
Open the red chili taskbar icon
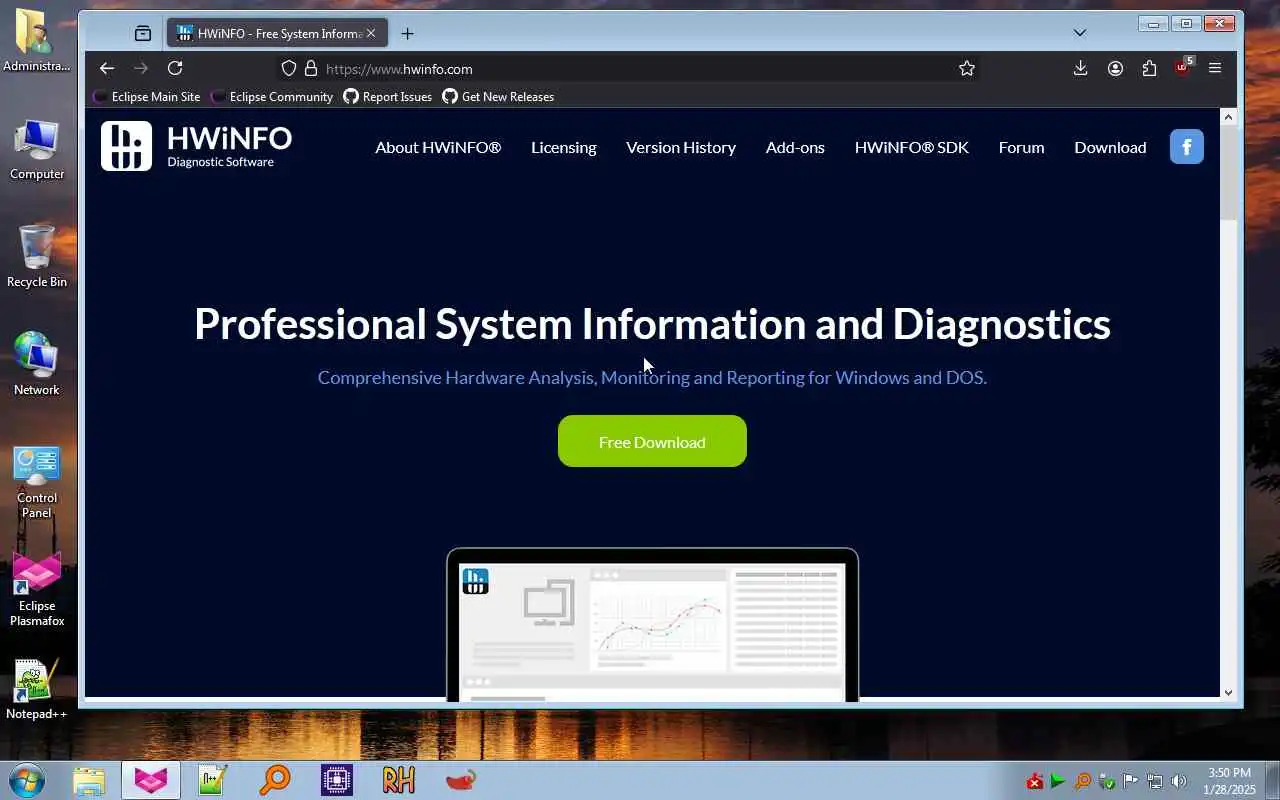pos(461,780)
